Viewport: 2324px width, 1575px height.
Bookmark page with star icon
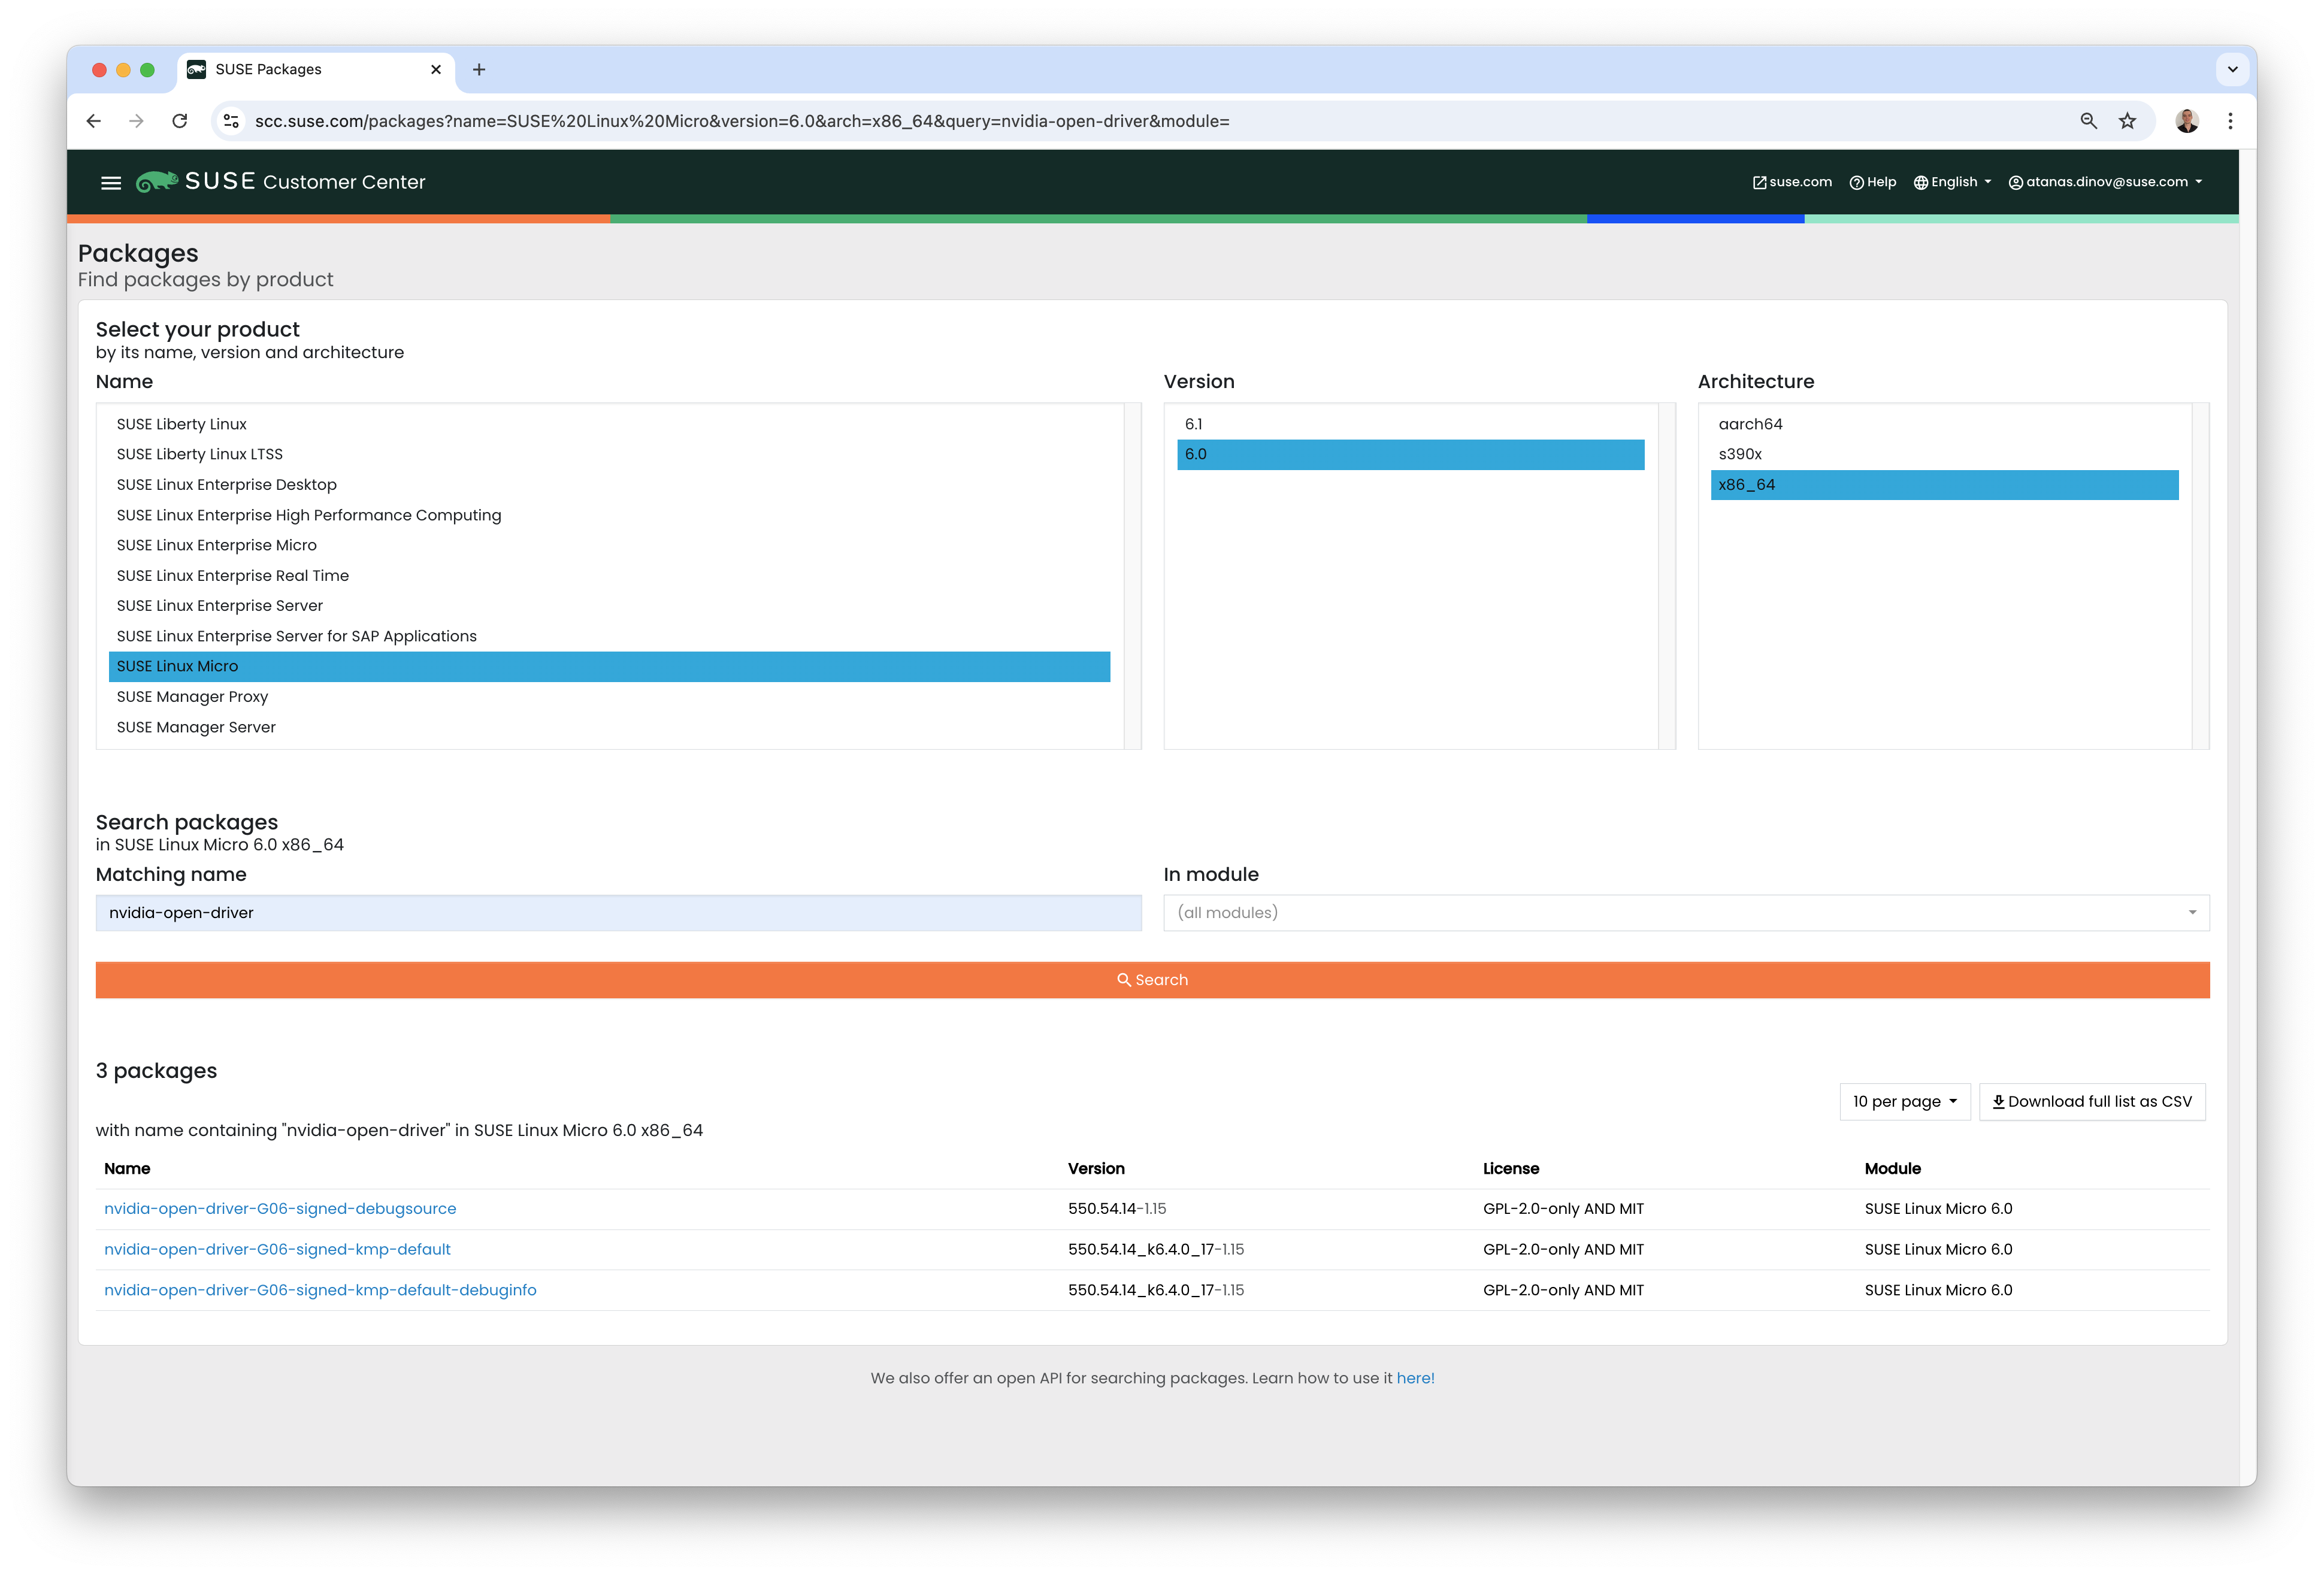[x=2128, y=121]
